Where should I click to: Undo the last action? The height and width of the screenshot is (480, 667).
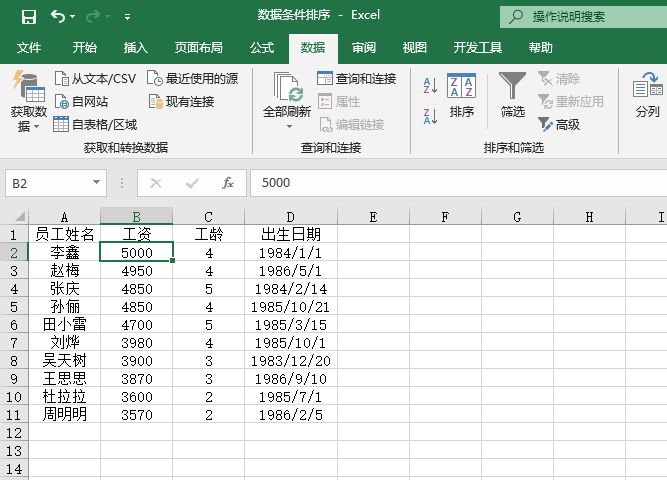click(x=58, y=17)
